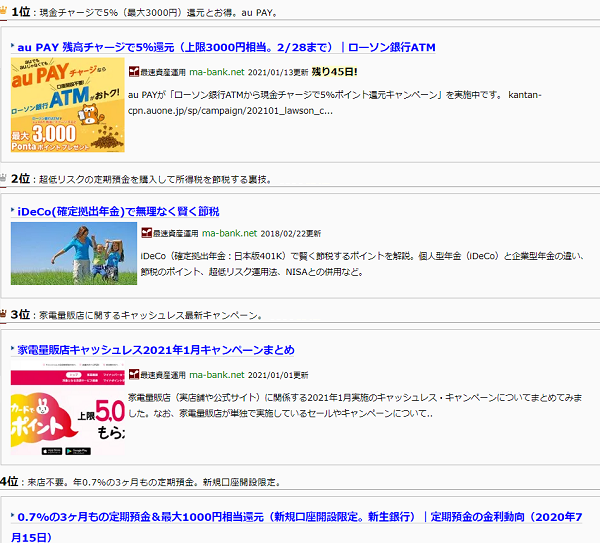Click the site favicon beside 2021/01/13更新

[x=134, y=72]
